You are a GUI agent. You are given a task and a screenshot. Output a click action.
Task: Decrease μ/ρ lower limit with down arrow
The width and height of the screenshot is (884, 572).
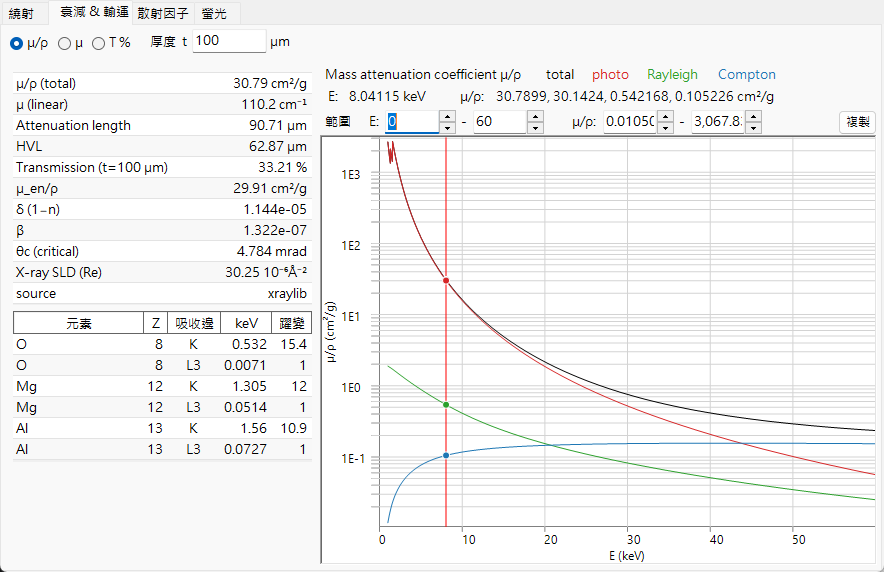point(666,128)
